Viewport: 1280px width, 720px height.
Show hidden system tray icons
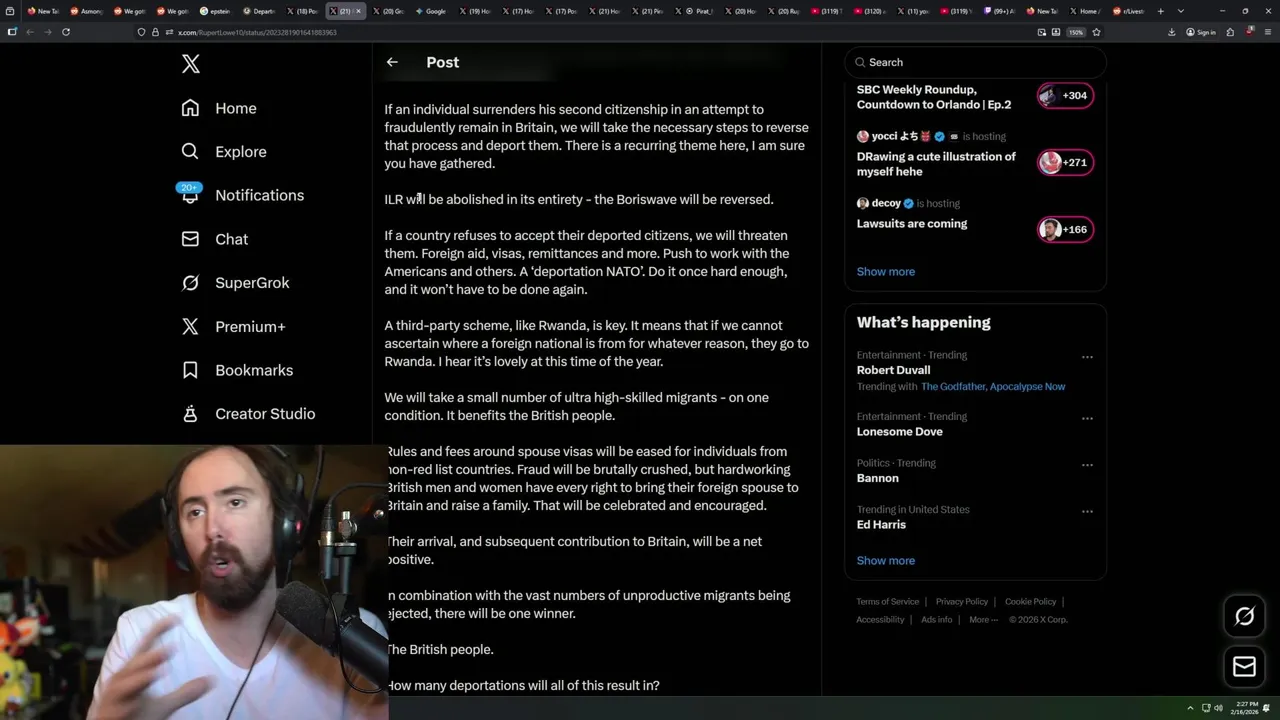tap(1190, 708)
